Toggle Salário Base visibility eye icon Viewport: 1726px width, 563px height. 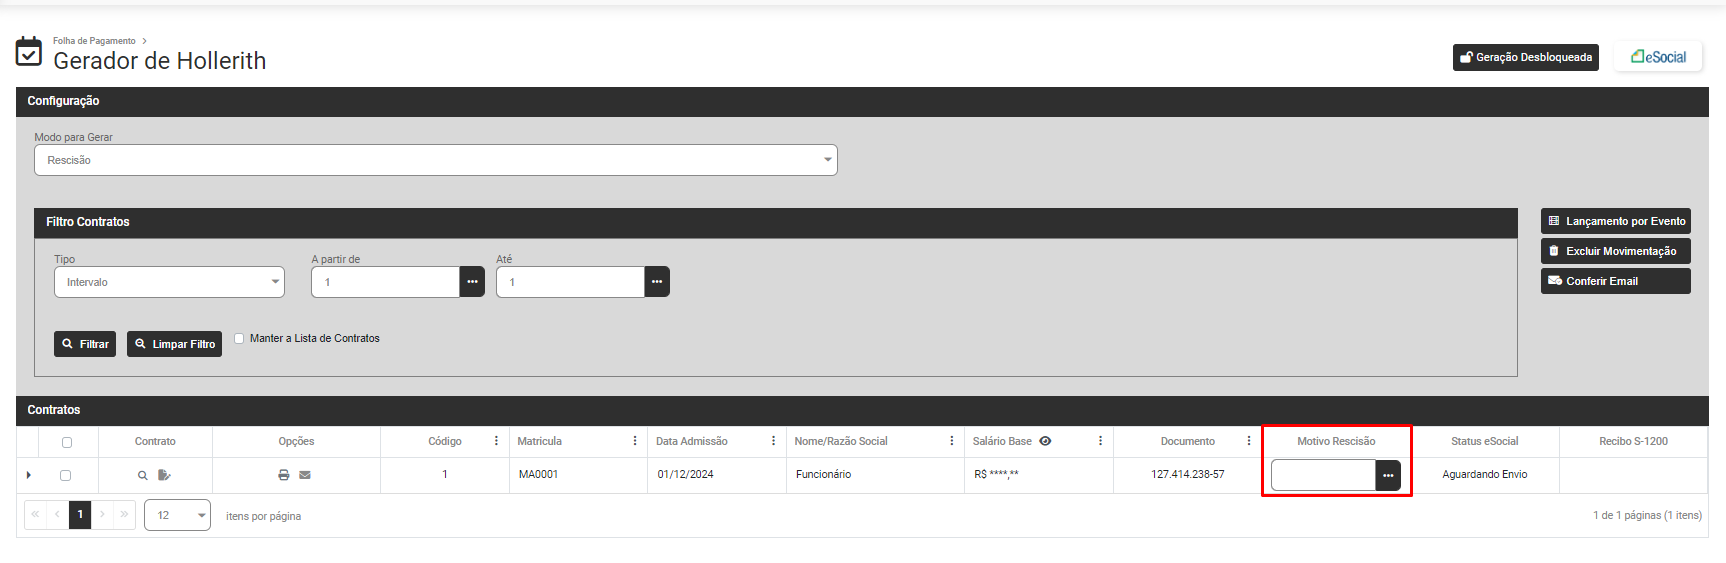(1045, 441)
